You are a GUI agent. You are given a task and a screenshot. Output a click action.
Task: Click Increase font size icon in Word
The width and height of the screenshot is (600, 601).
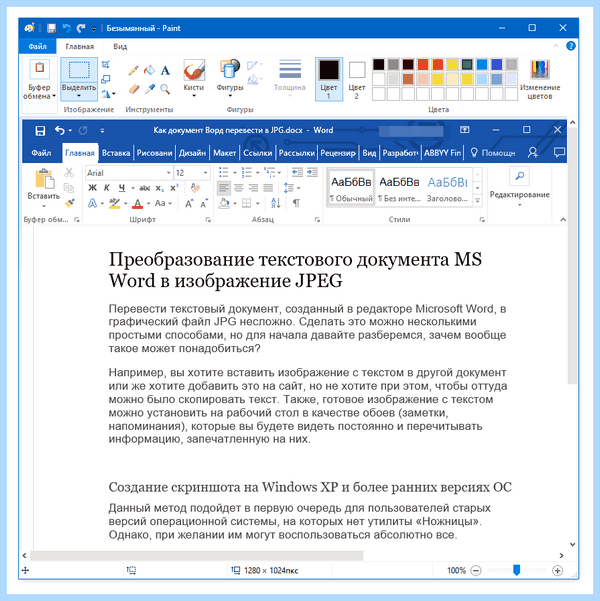(x=189, y=204)
